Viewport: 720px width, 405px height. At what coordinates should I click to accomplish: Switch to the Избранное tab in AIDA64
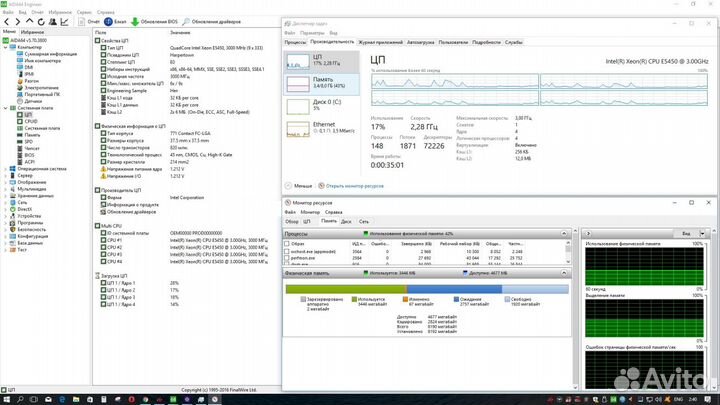(x=32, y=32)
